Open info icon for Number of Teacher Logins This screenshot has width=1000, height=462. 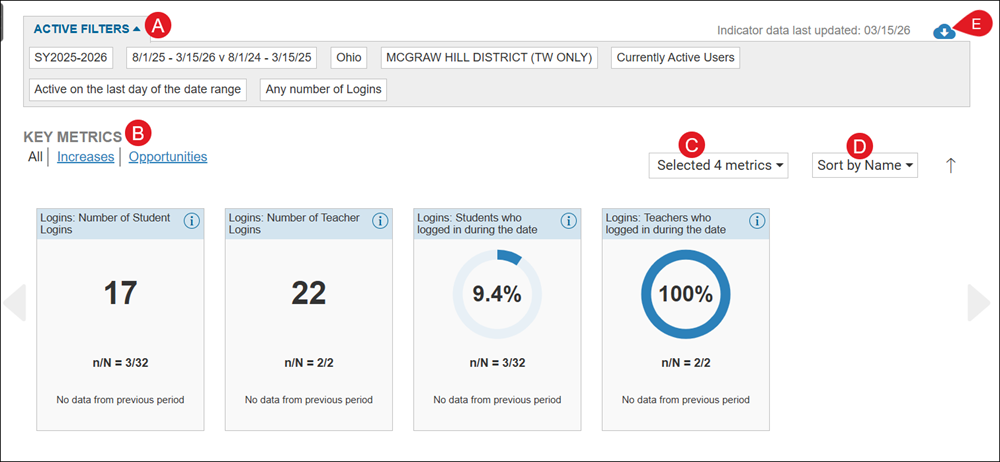click(380, 221)
